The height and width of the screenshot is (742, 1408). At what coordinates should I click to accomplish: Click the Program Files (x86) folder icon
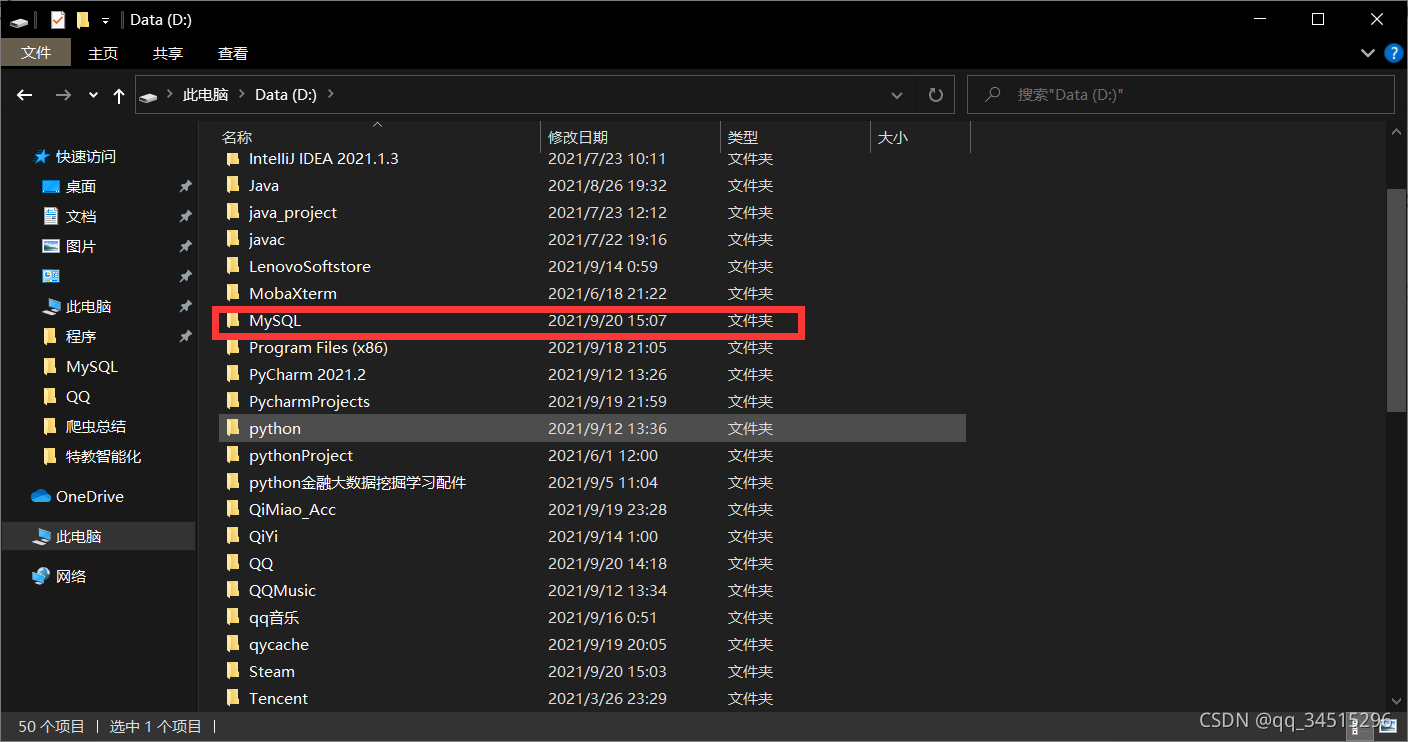click(x=233, y=347)
